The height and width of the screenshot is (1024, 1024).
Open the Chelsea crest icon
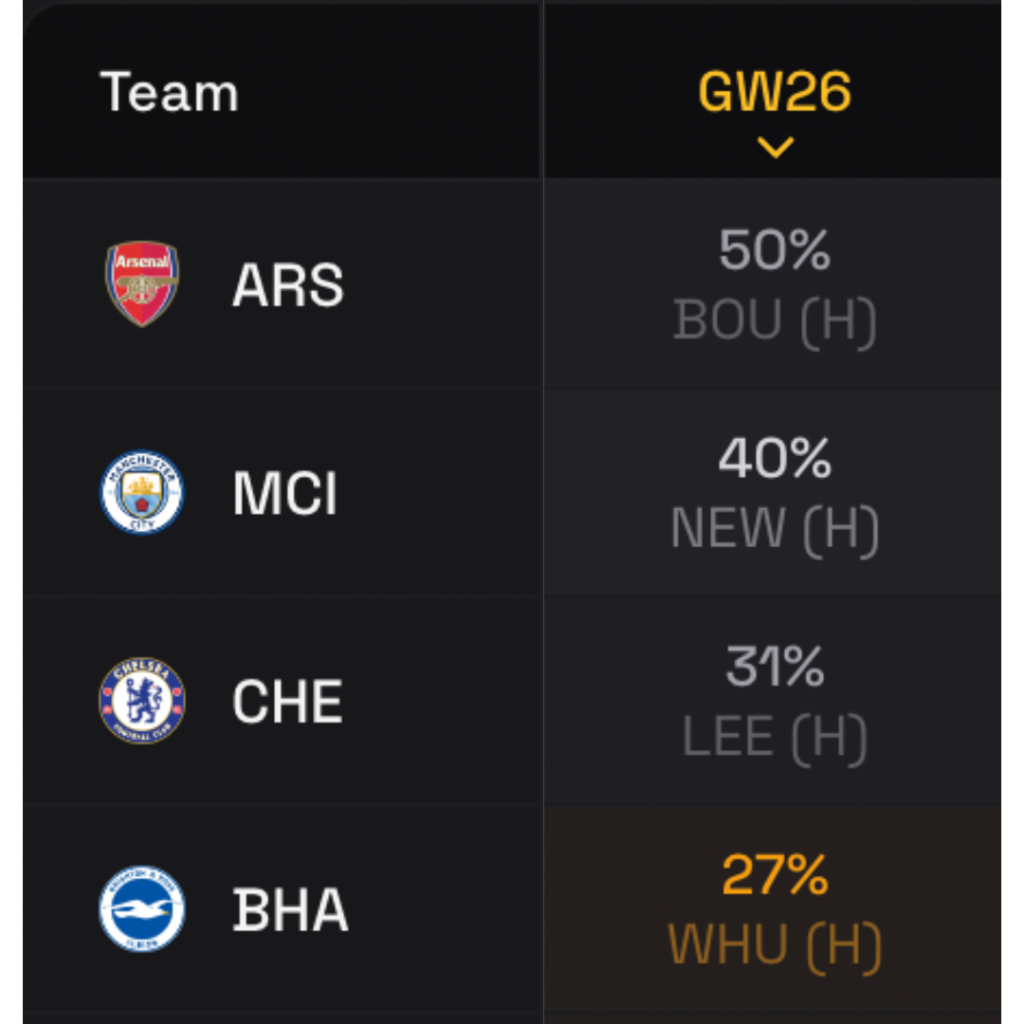pos(140,700)
